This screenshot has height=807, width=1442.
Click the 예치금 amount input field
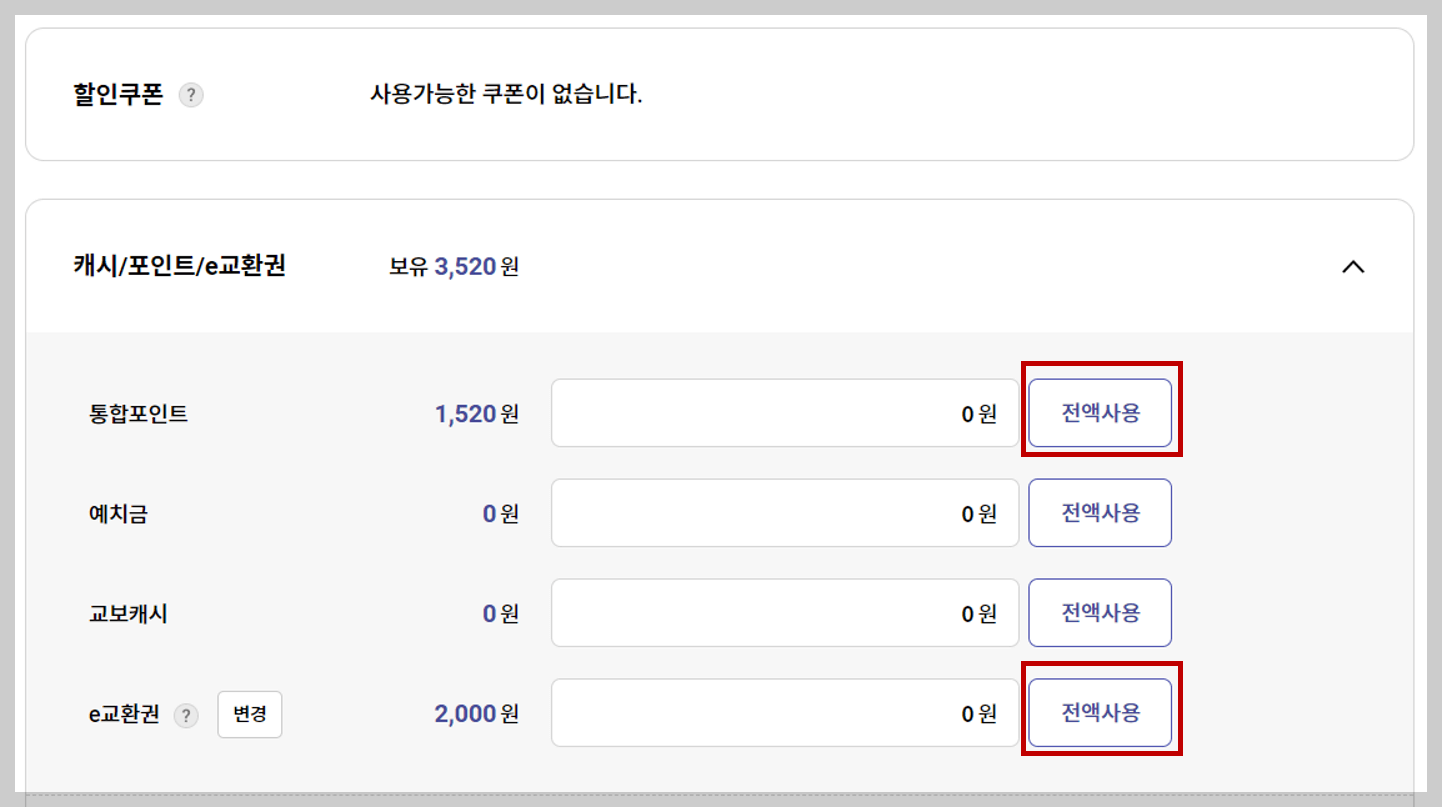point(785,513)
